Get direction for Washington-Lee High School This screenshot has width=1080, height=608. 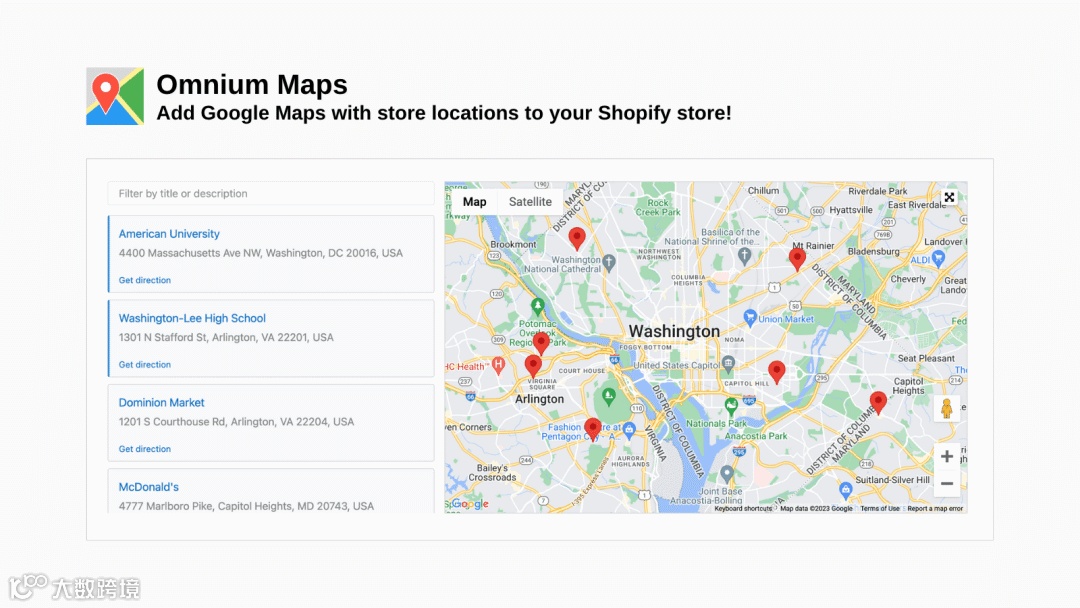[x=145, y=364]
